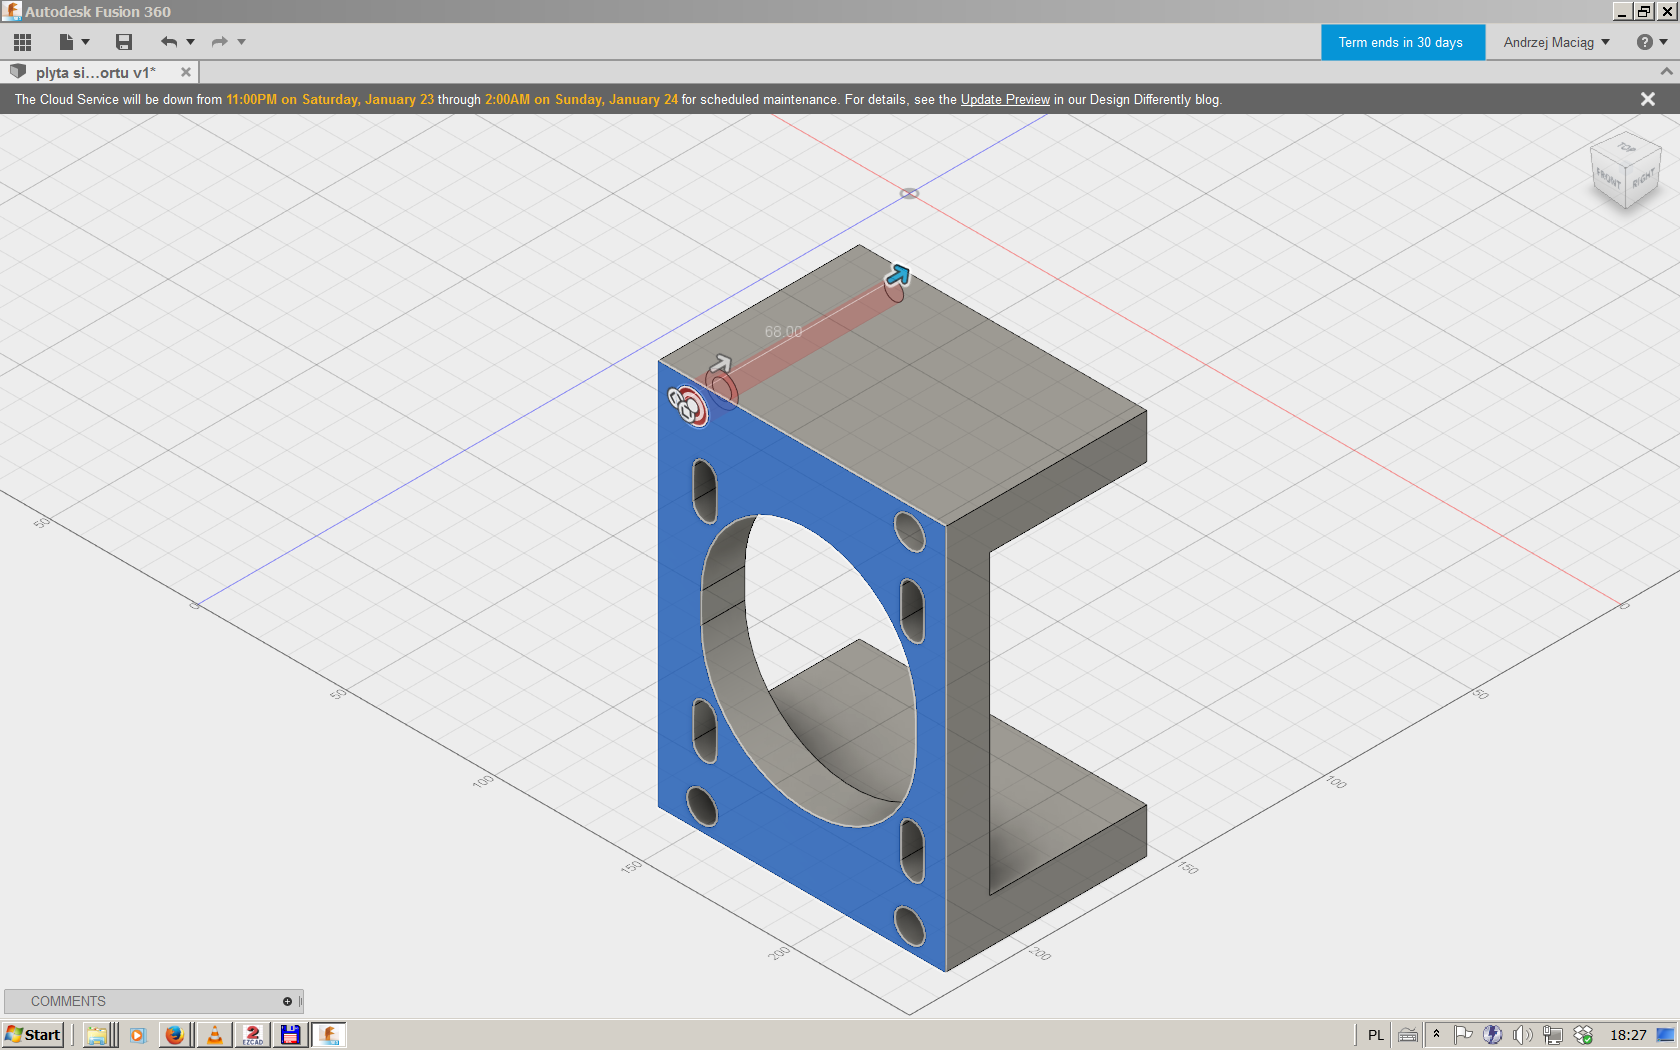Open the lightning bolt globe tray icon
The image size is (1680, 1050).
[1493, 1035]
